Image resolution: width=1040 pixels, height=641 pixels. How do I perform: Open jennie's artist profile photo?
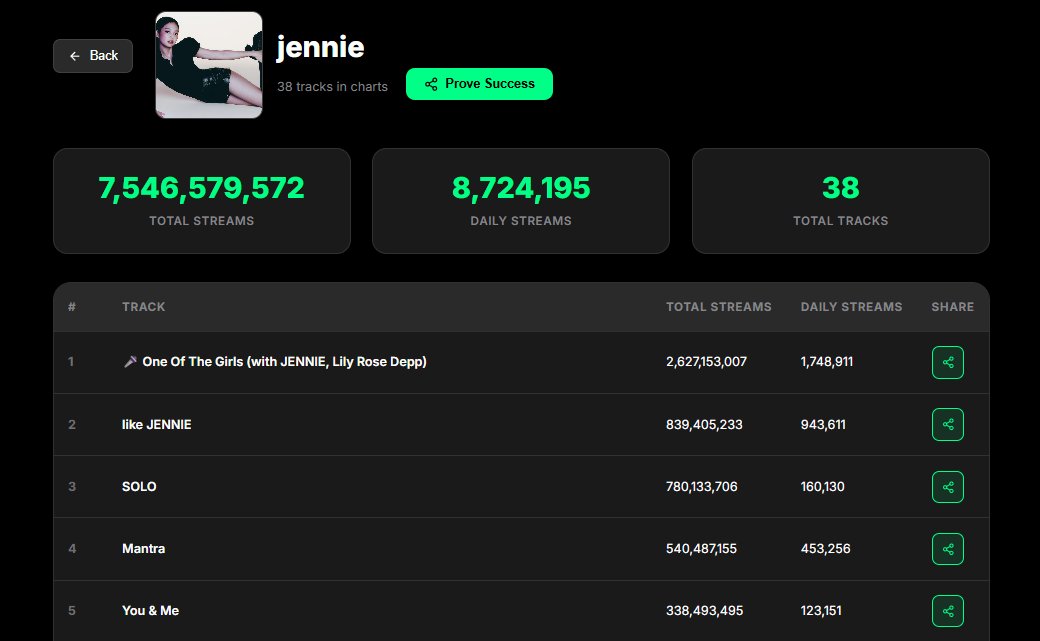(x=209, y=65)
